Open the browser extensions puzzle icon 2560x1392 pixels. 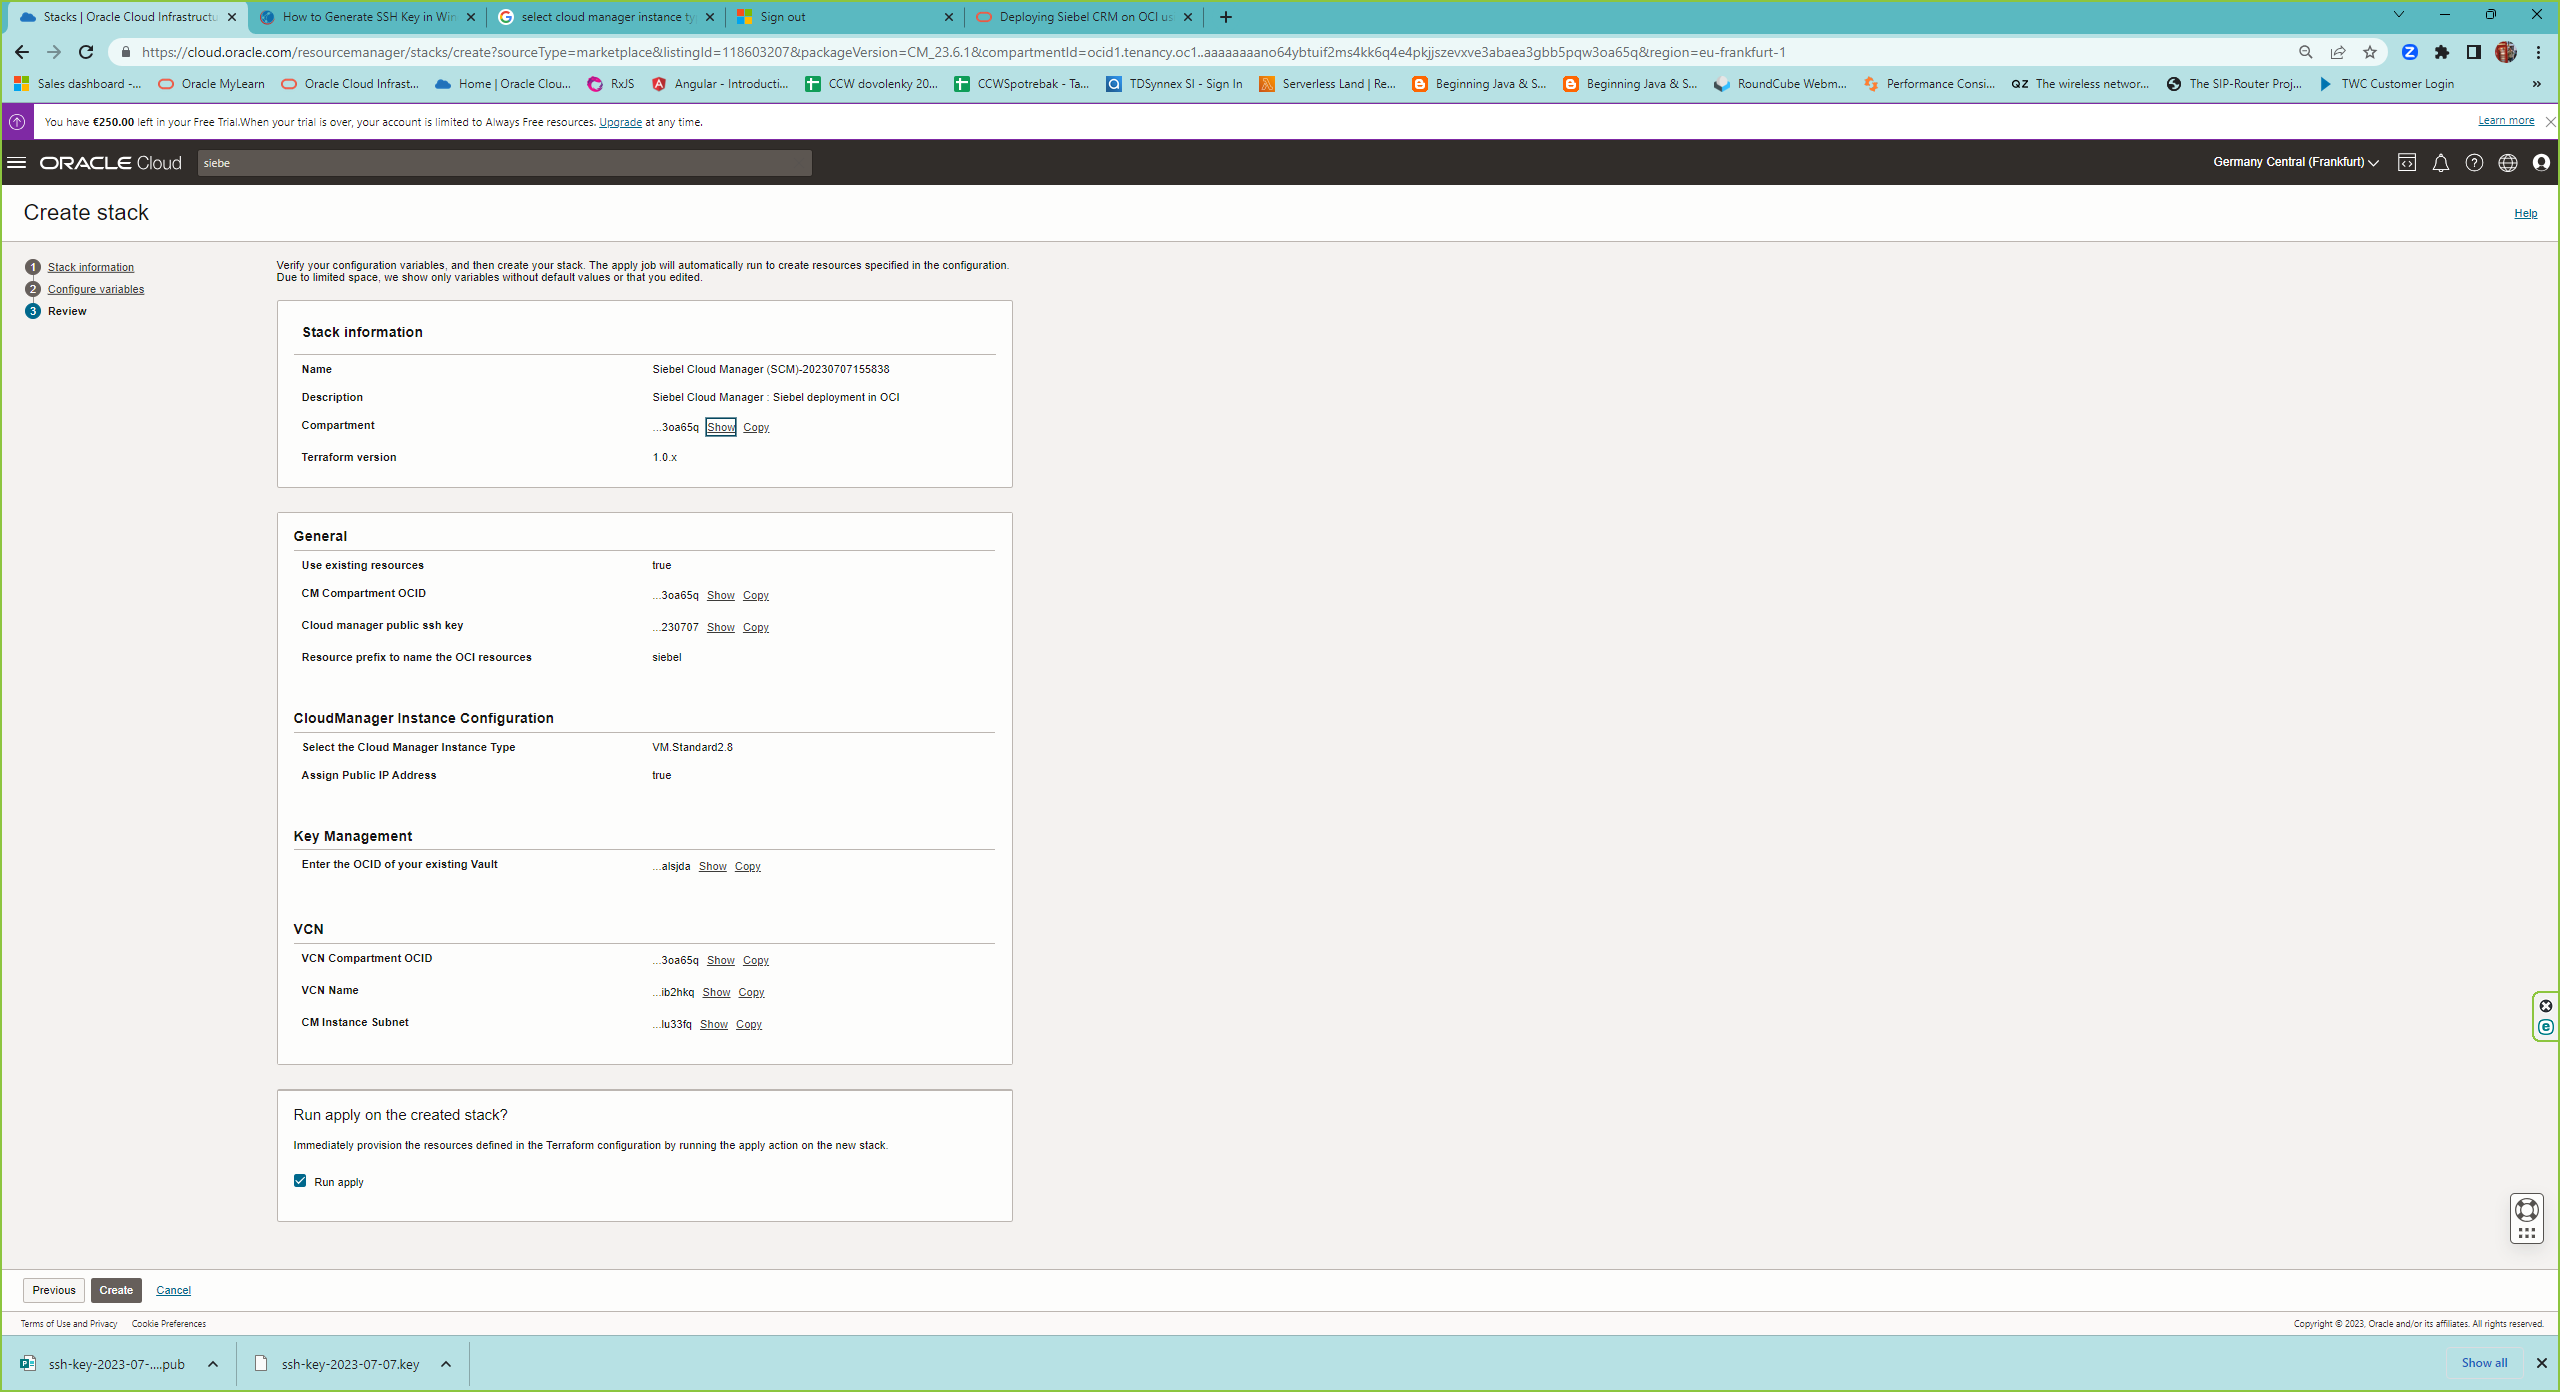point(2442,52)
